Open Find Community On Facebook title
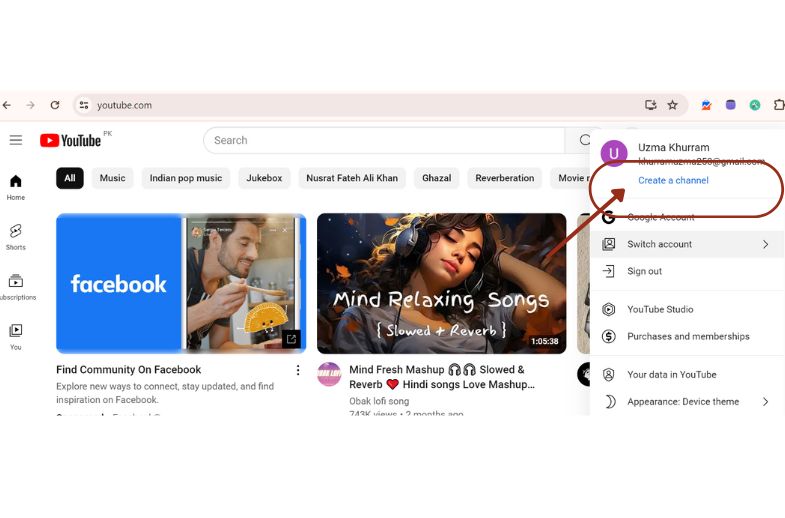The height and width of the screenshot is (518, 785). (x=129, y=370)
